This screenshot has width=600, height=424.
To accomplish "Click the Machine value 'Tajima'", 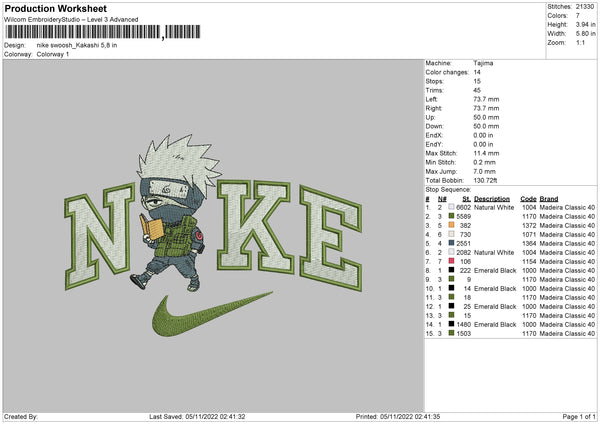I will 483,63.
